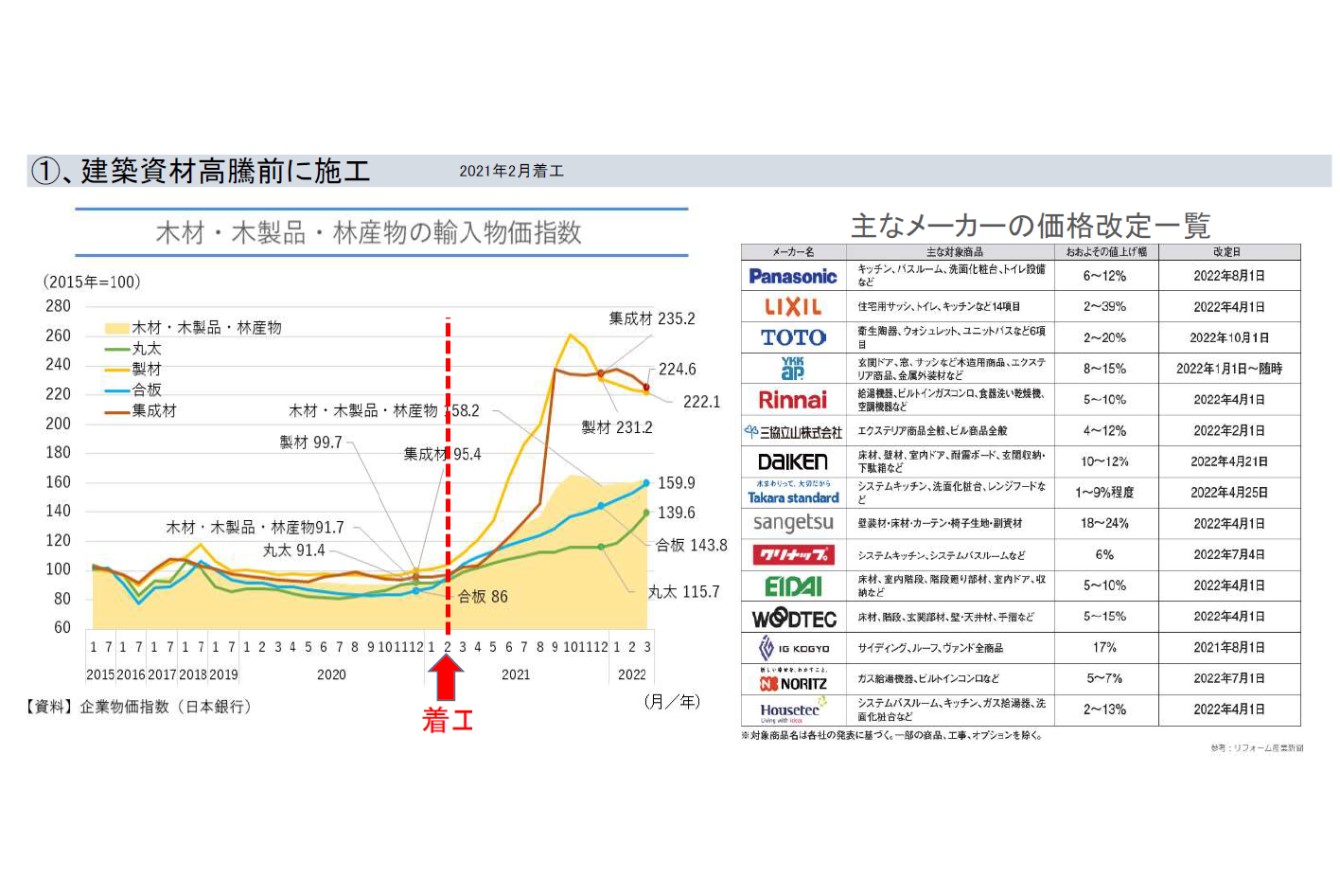Select the Takara standard logo

click(793, 492)
